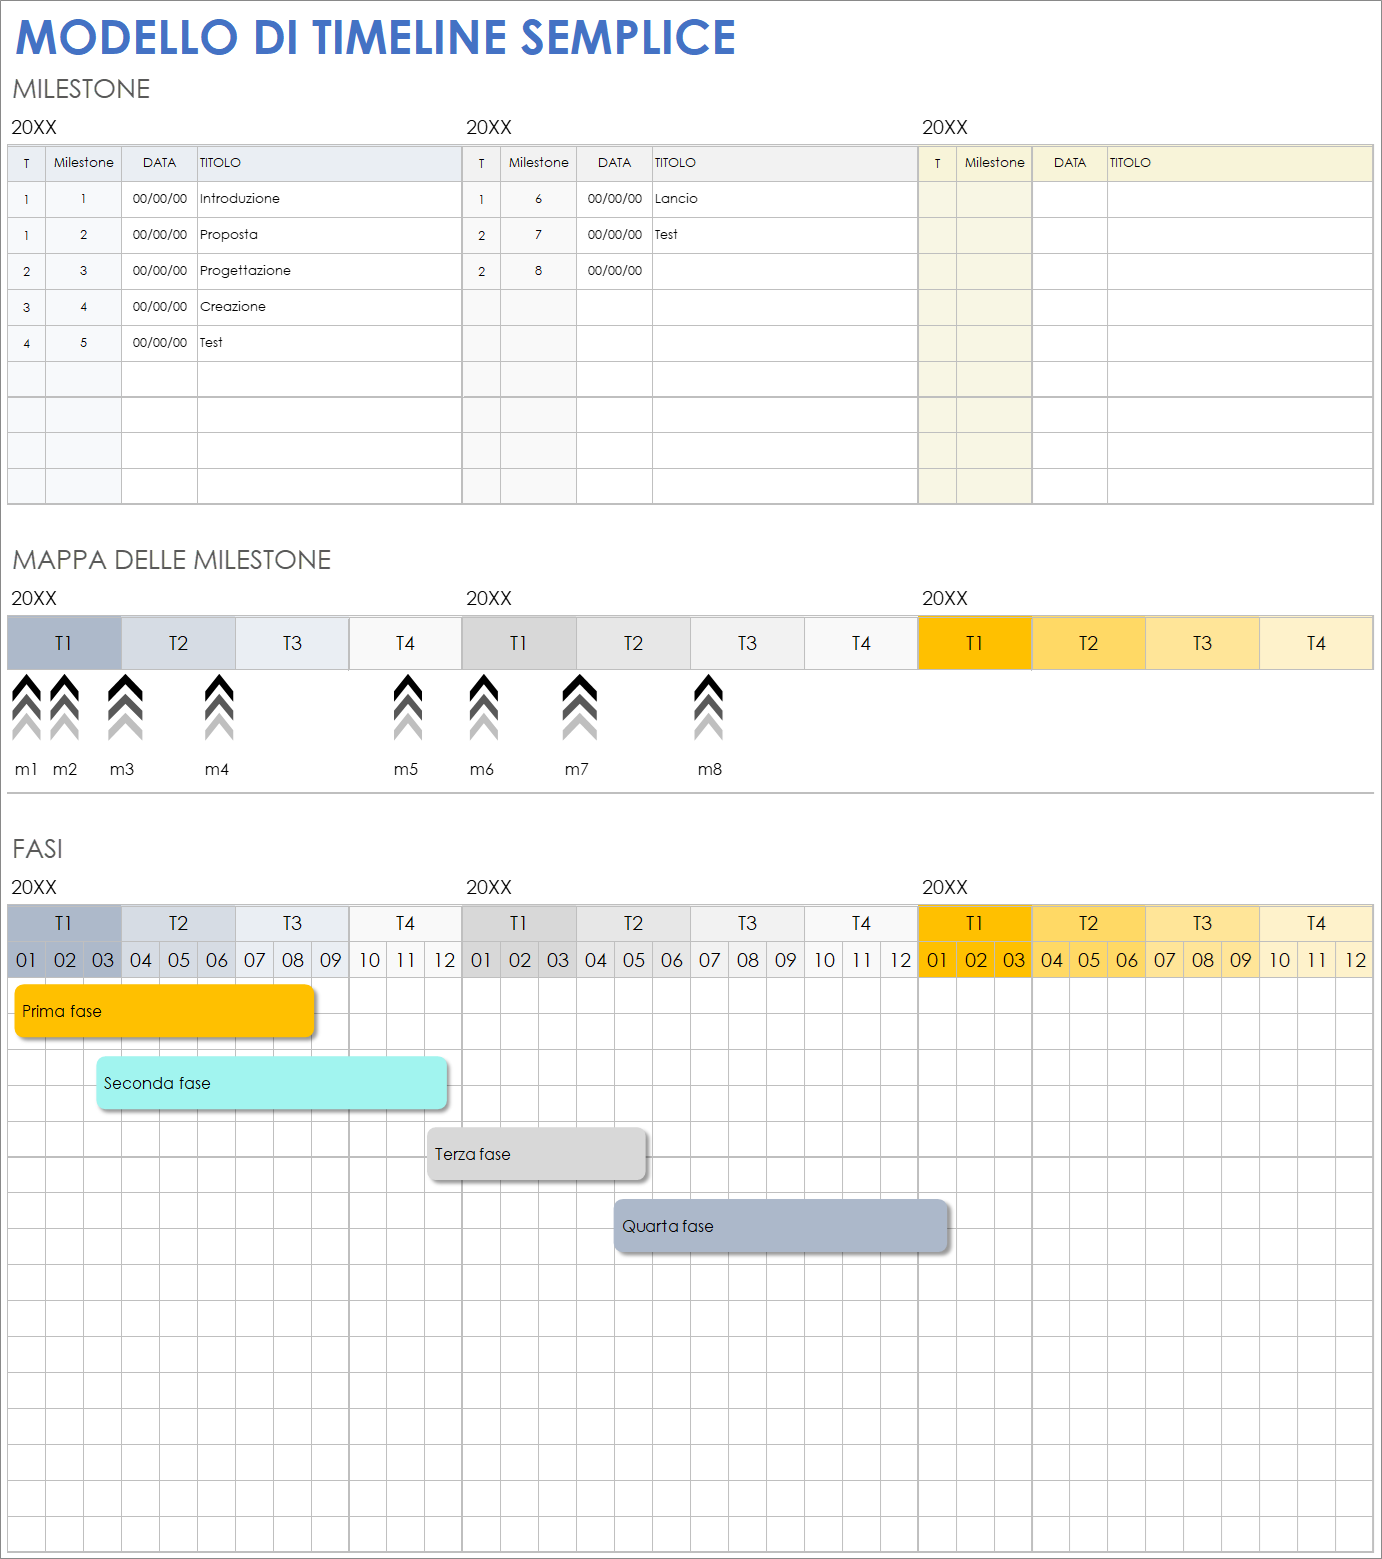The image size is (1382, 1559).
Task: Click the m2 milestone chevron marker
Action: (x=65, y=707)
